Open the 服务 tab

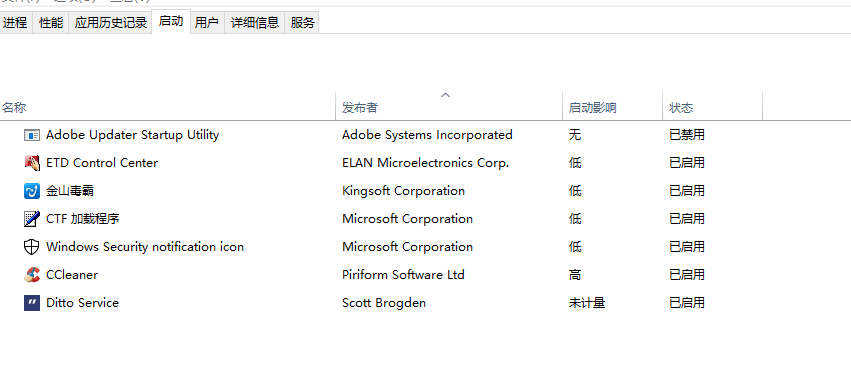(302, 23)
